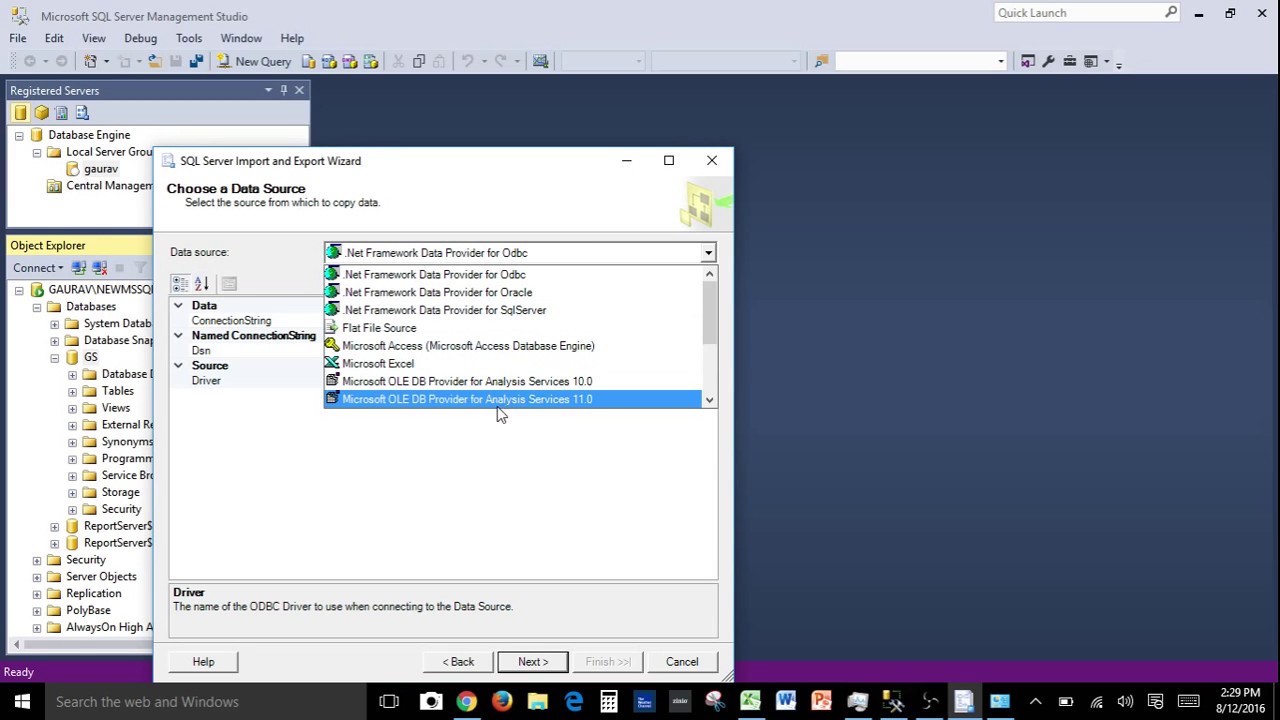Select .Net Framework Data Provider for SqlServer
Image resolution: width=1280 pixels, height=720 pixels.
click(x=513, y=310)
